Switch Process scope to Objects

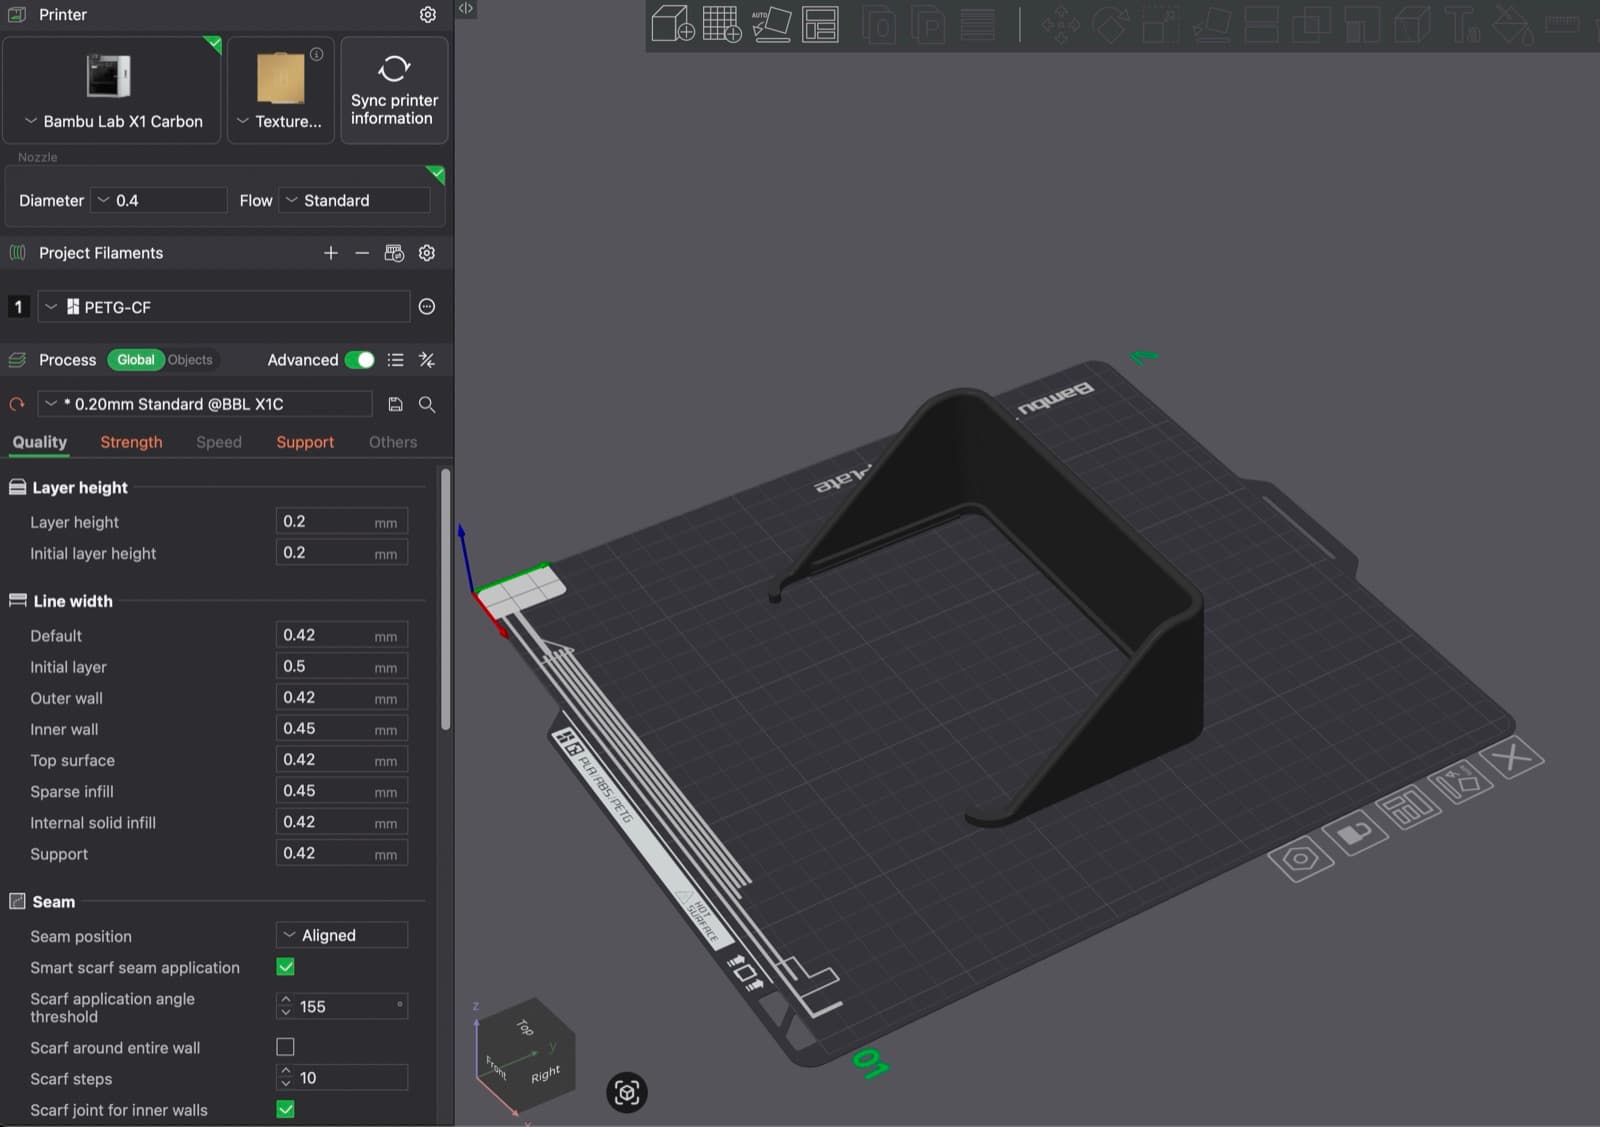click(190, 360)
